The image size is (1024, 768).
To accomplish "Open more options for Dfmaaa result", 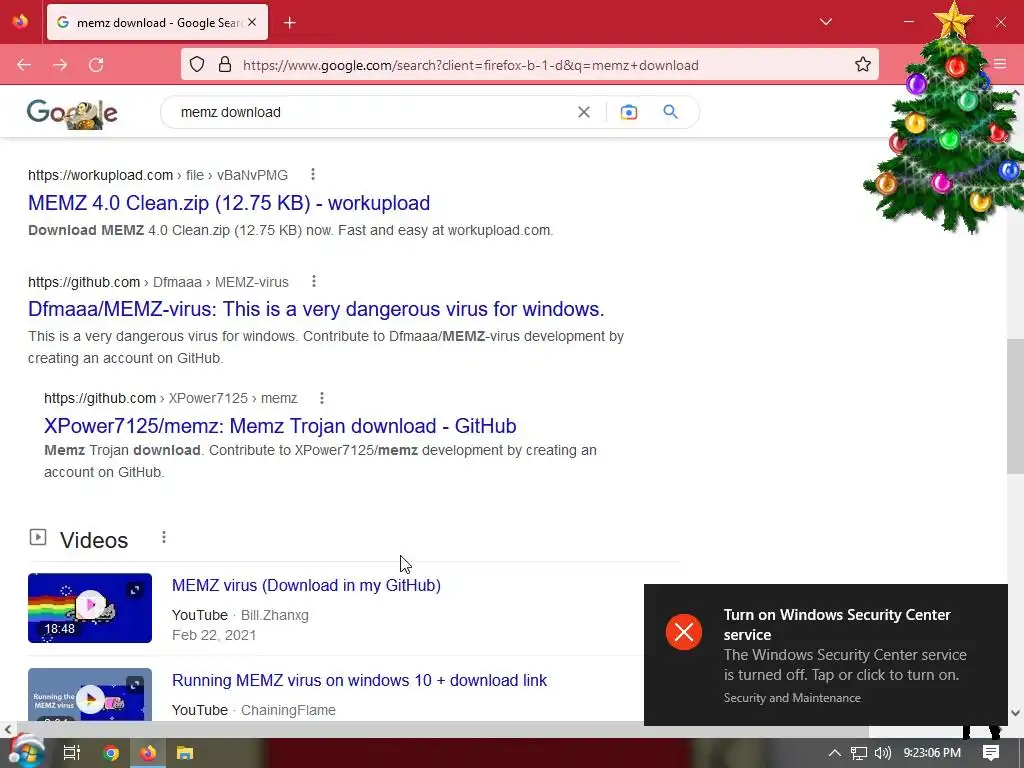I will [x=313, y=281].
